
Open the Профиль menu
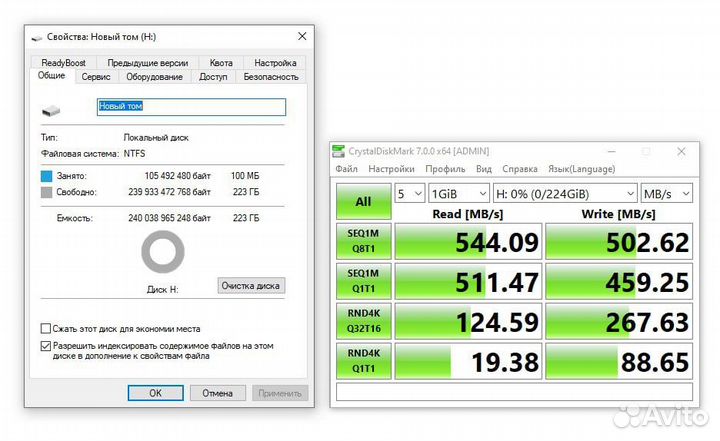[x=445, y=169]
